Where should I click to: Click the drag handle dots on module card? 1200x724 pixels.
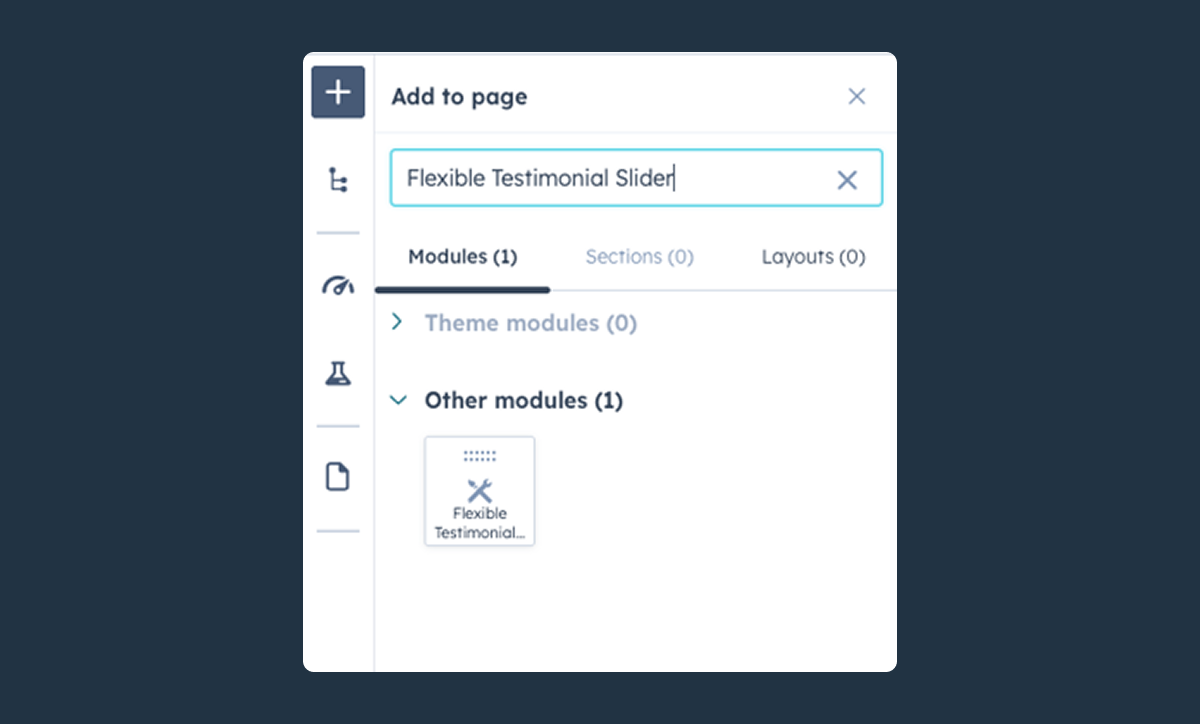pyautogui.click(x=480, y=456)
